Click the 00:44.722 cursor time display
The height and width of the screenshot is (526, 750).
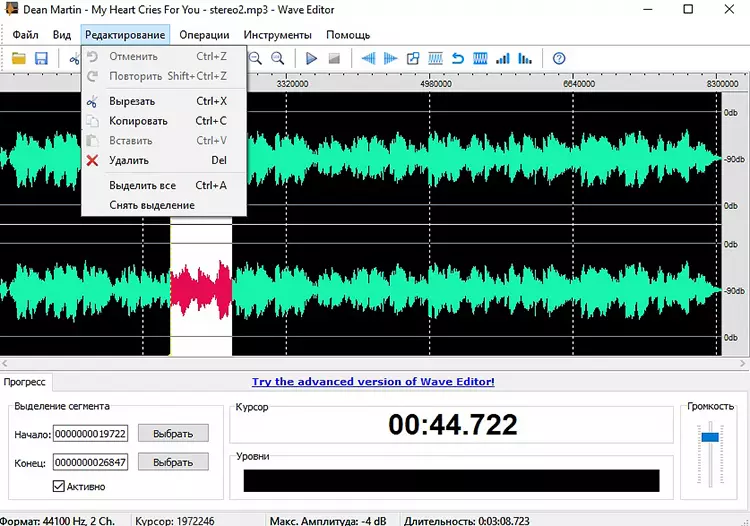(452, 425)
